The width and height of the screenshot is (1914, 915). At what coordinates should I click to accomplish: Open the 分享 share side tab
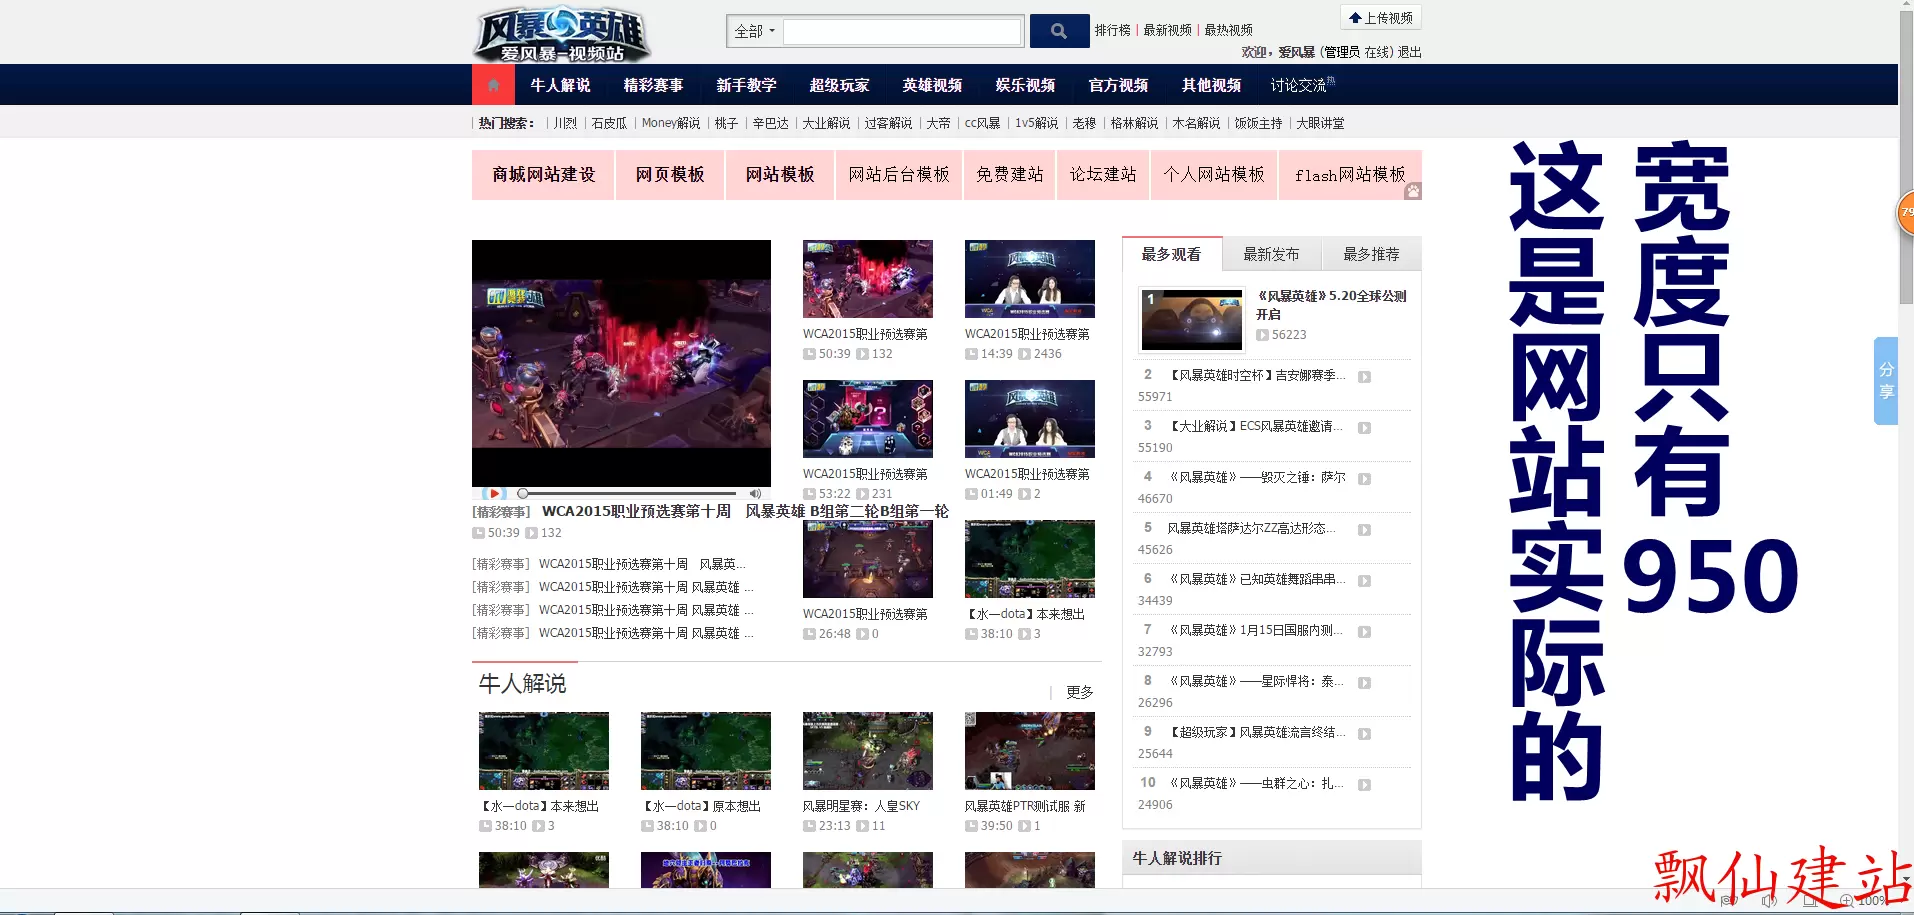coord(1885,381)
